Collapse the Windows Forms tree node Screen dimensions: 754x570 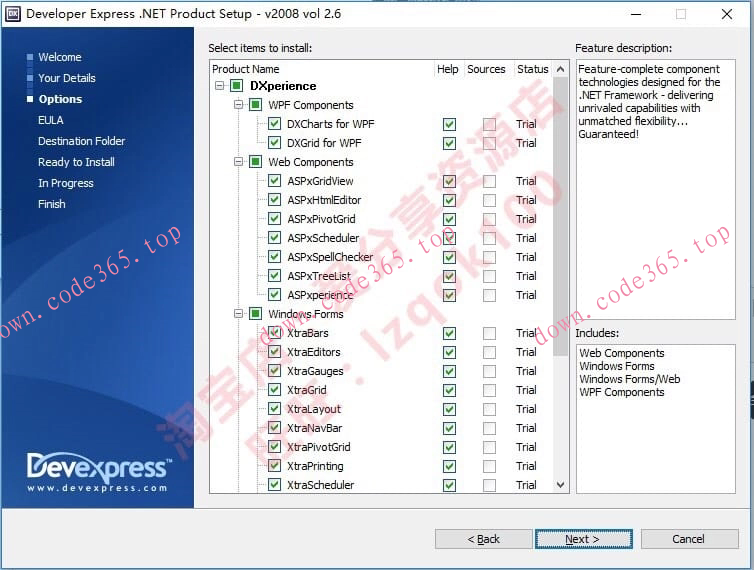[238, 313]
